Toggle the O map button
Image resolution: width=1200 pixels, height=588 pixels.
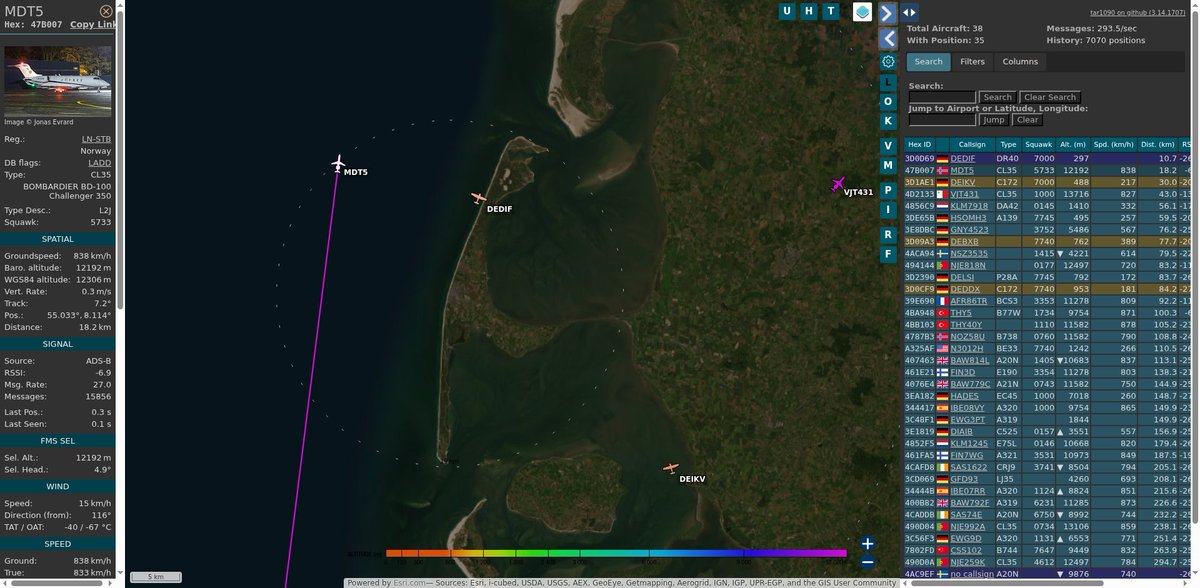coord(887,101)
